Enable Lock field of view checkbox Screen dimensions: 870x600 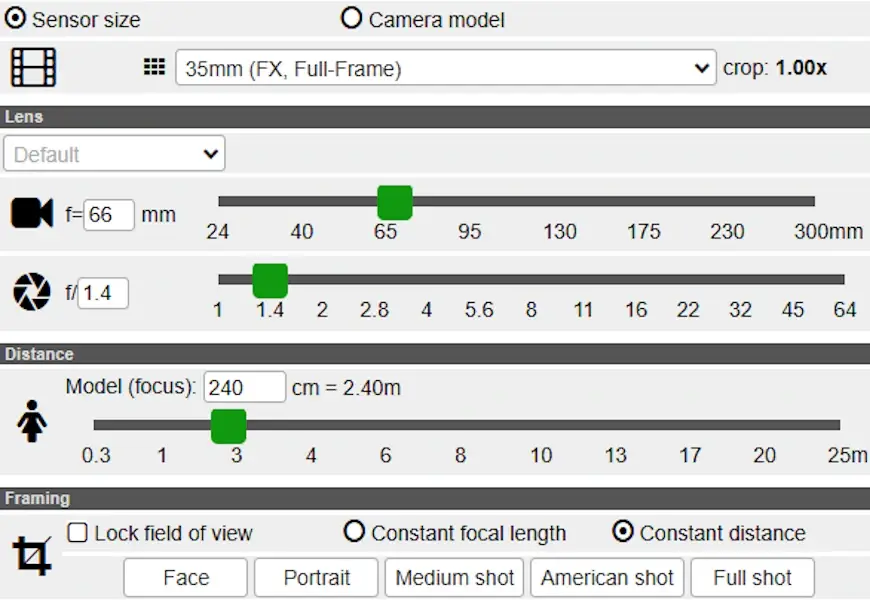[x=77, y=533]
